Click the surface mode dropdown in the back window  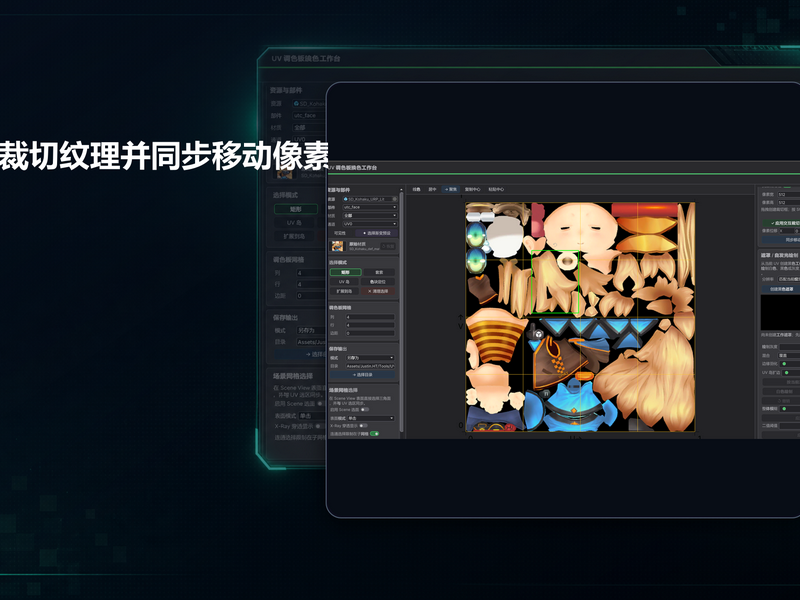click(x=312, y=416)
